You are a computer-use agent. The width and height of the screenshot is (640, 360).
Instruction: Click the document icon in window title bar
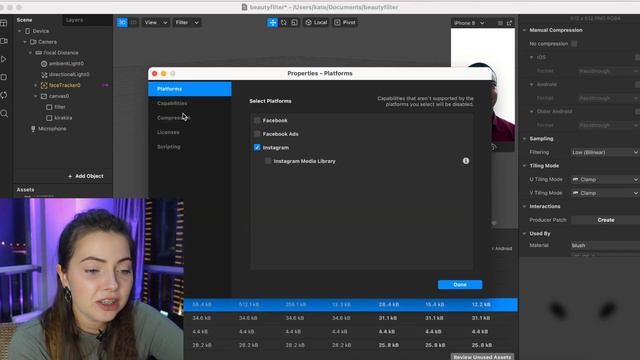click(244, 7)
